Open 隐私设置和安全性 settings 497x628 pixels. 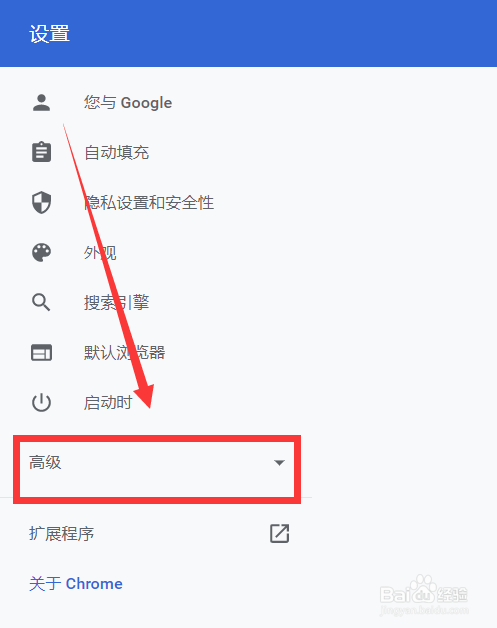pyautogui.click(x=149, y=202)
